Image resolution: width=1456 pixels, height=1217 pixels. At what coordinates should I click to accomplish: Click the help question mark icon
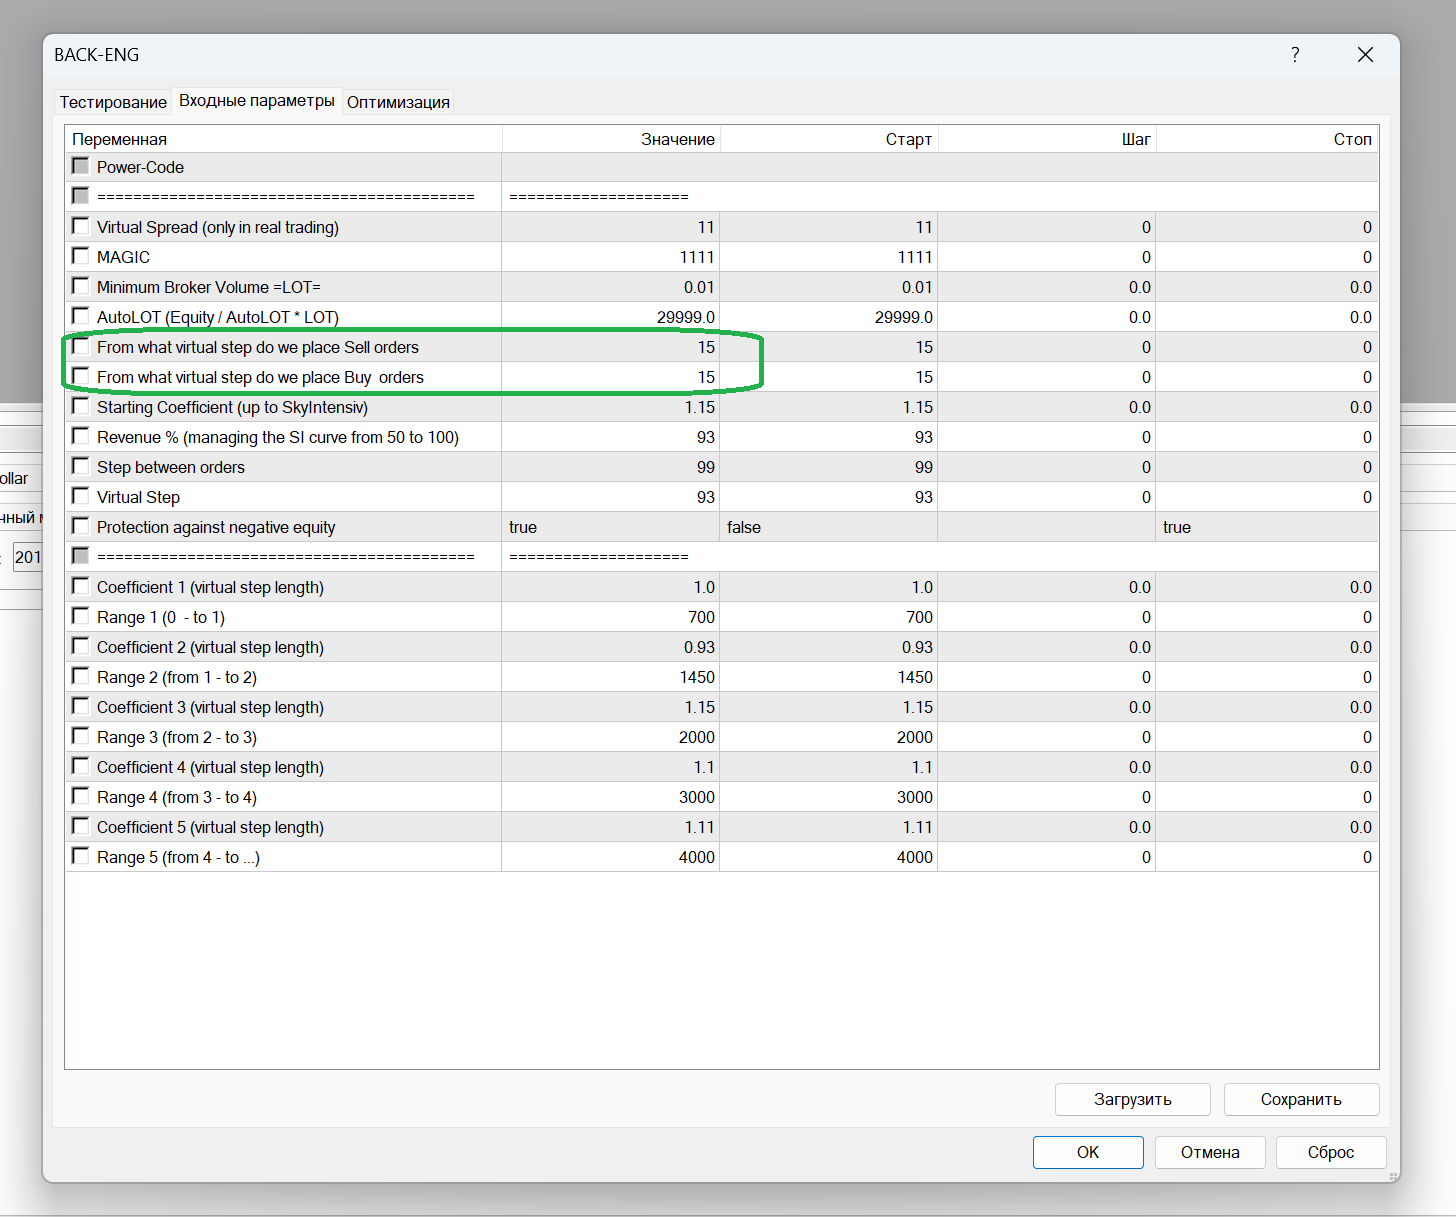pos(1295,55)
